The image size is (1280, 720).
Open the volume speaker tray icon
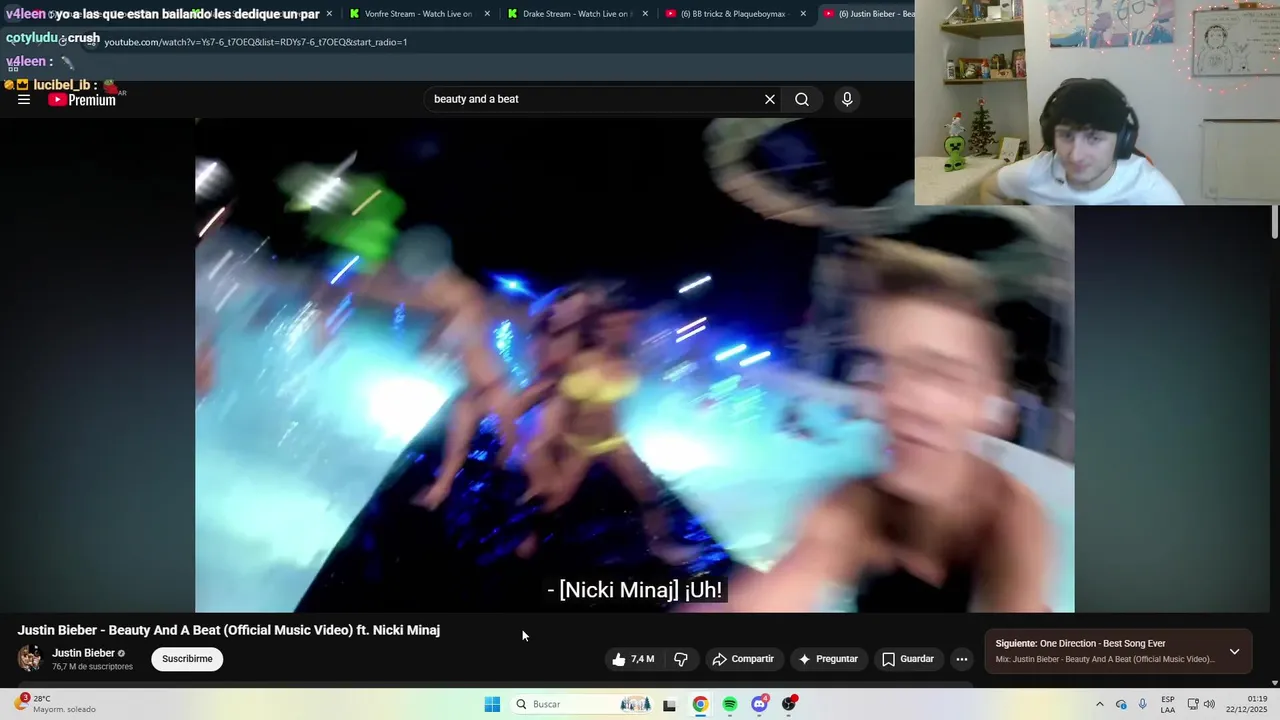pyautogui.click(x=1210, y=704)
